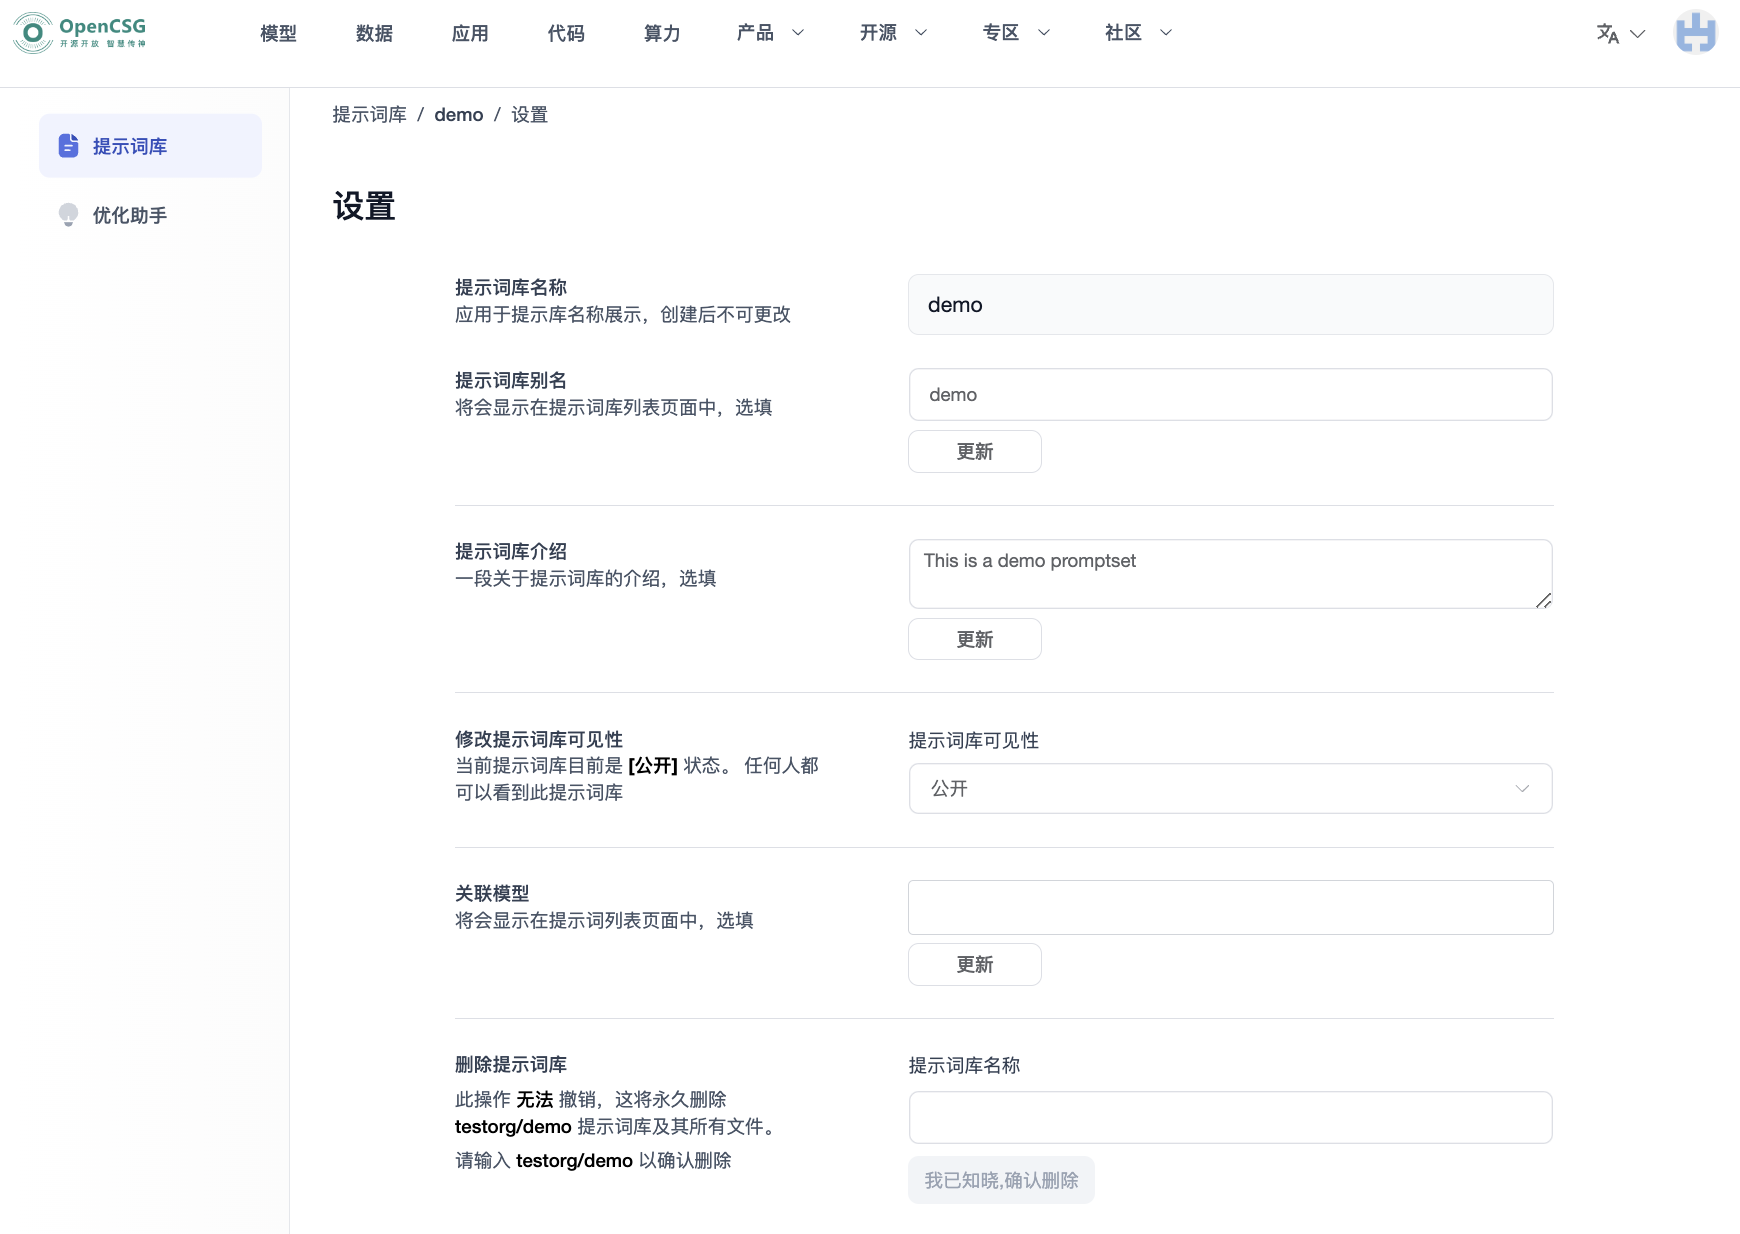Screen dimensions: 1740x1234
Task: Click the demo breadcrumb link
Action: [458, 115]
